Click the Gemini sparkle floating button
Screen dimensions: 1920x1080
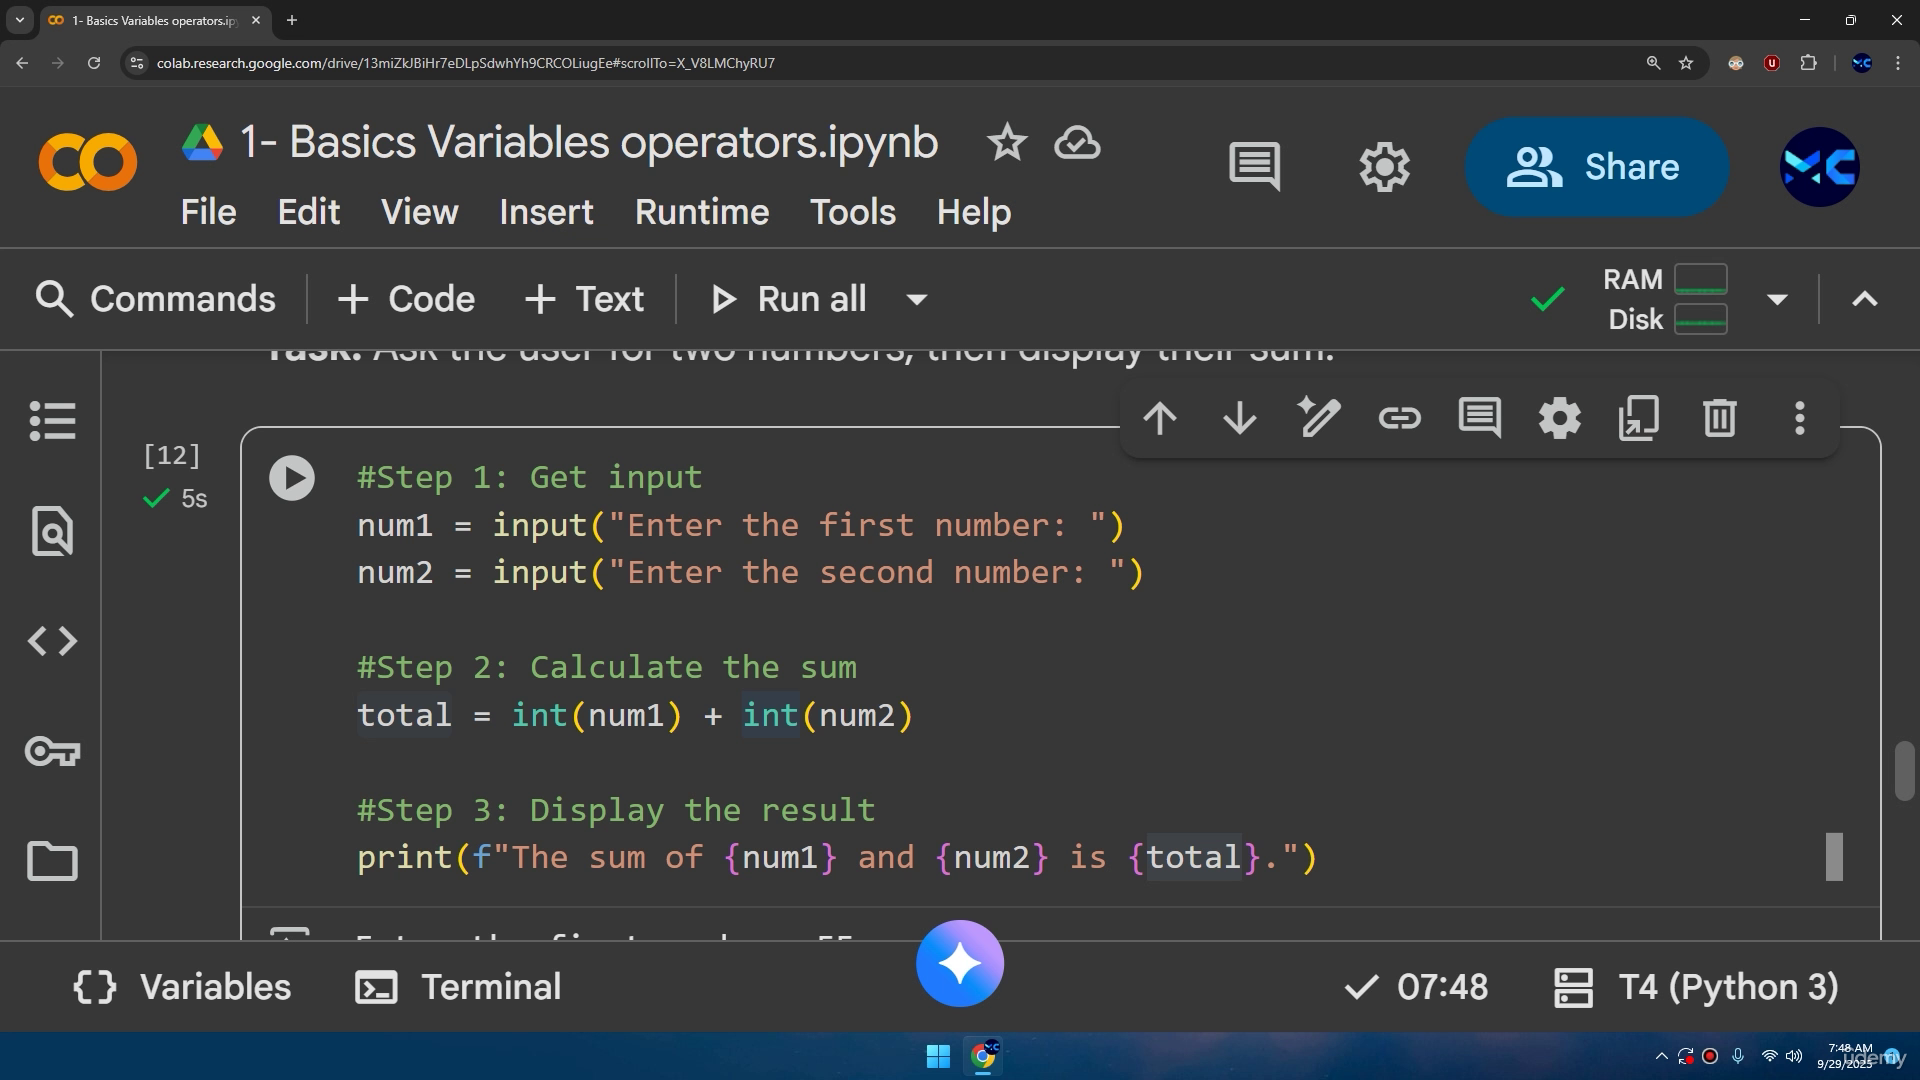960,964
